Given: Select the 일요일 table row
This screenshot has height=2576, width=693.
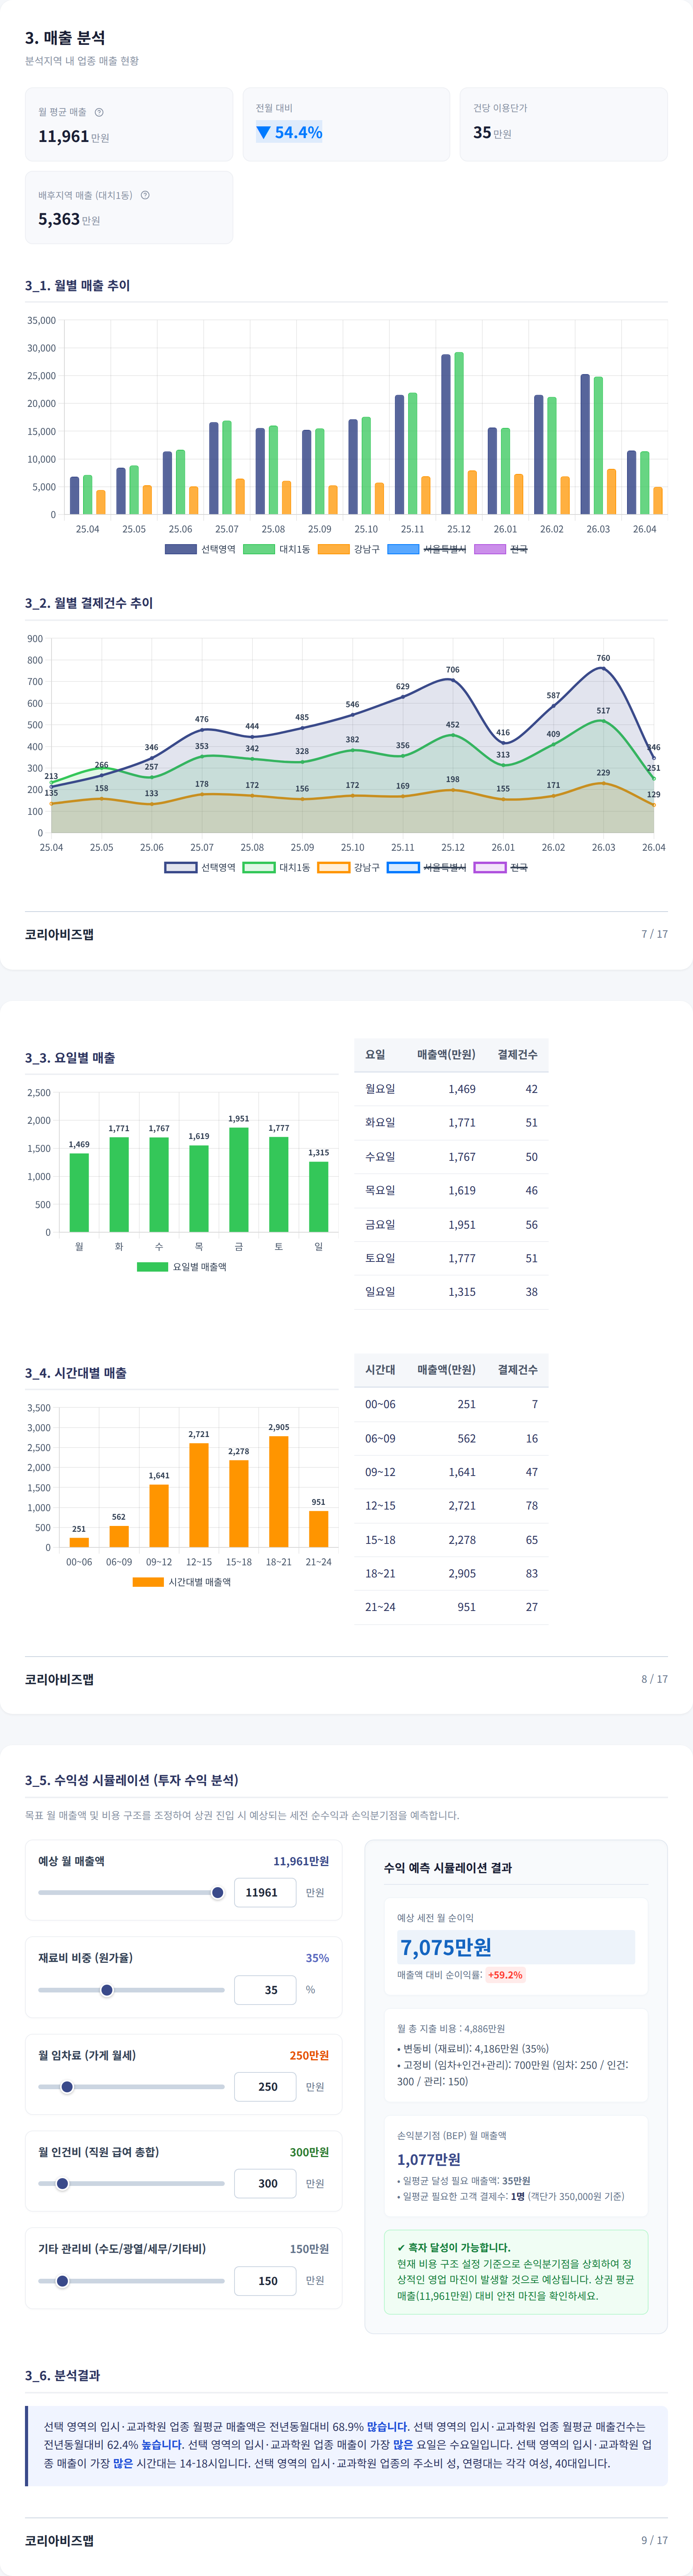Looking at the screenshot, I should tap(451, 1291).
